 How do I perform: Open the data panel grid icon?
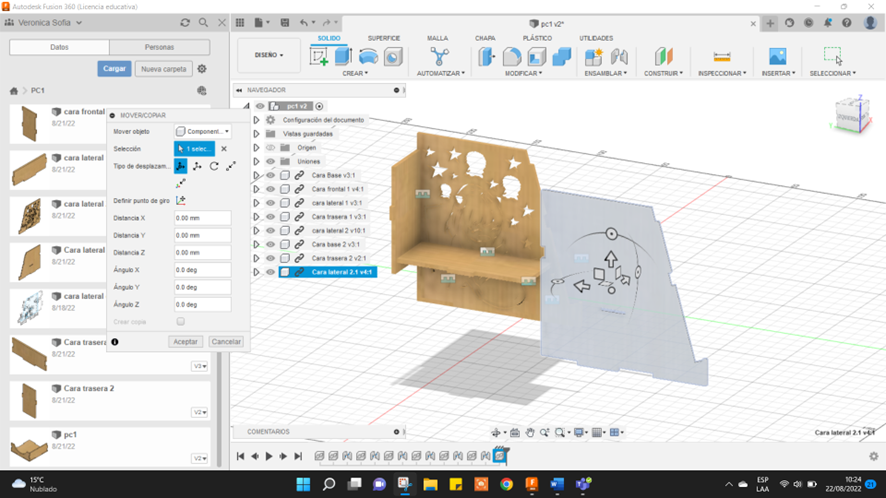point(240,23)
